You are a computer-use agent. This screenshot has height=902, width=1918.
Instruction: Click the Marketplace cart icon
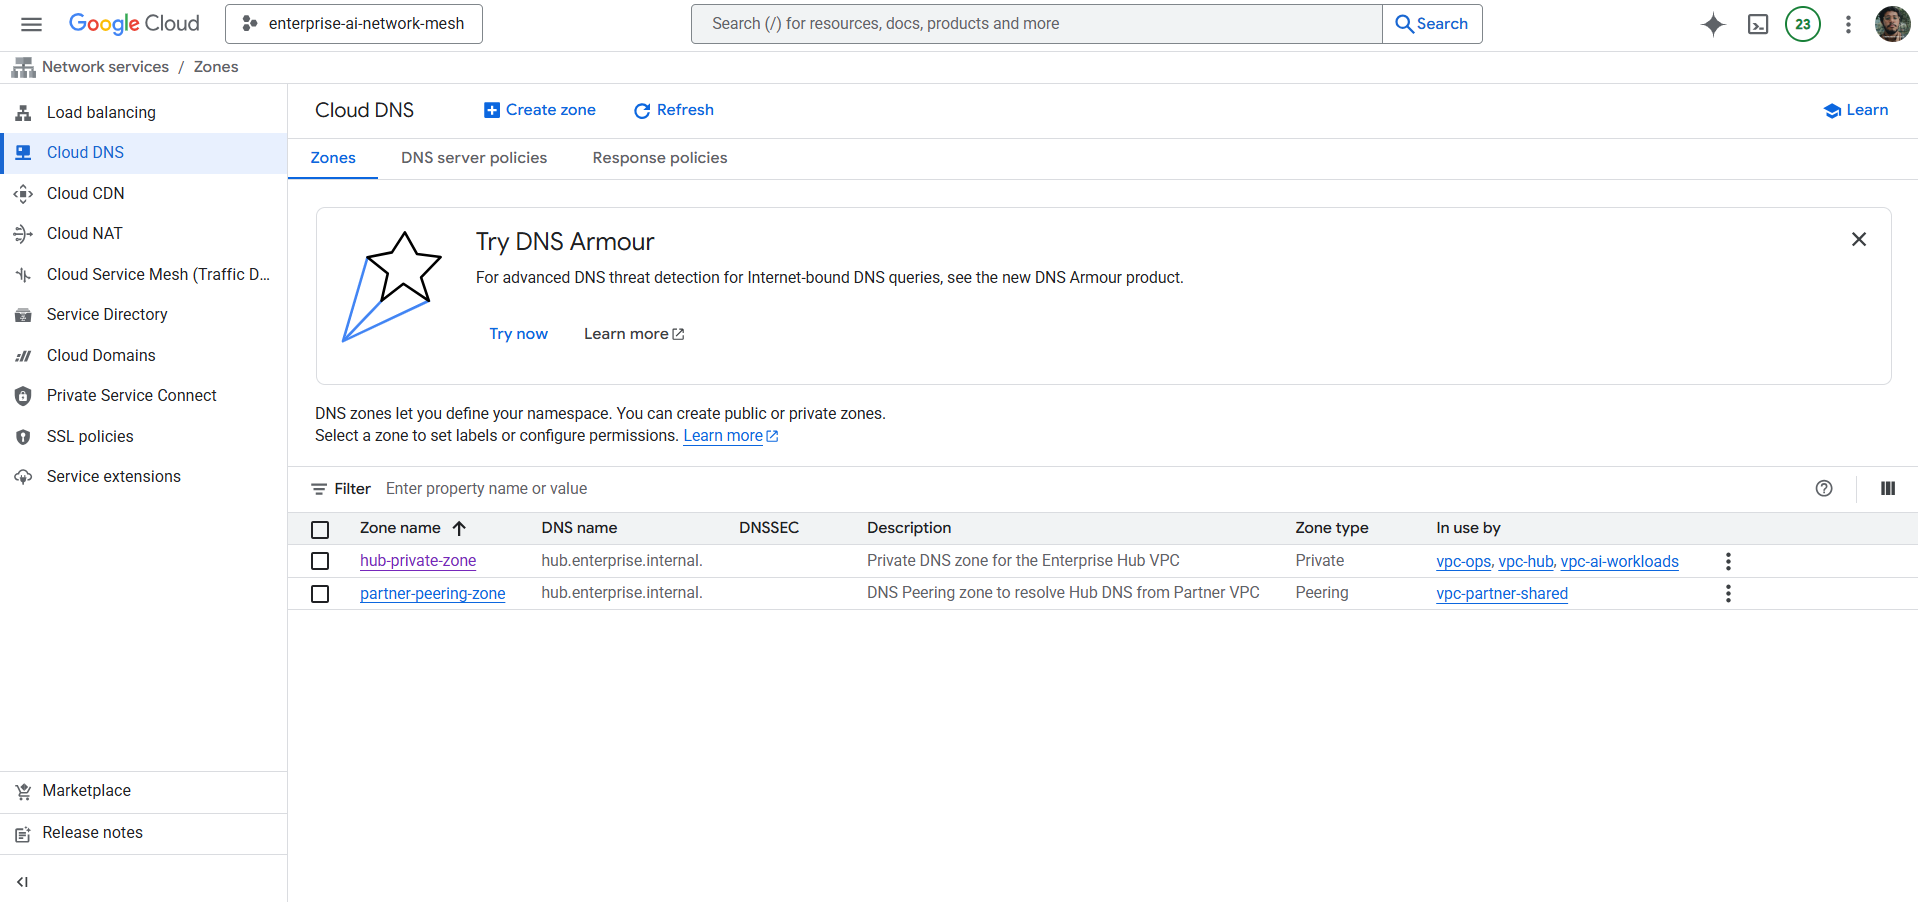pos(23,792)
